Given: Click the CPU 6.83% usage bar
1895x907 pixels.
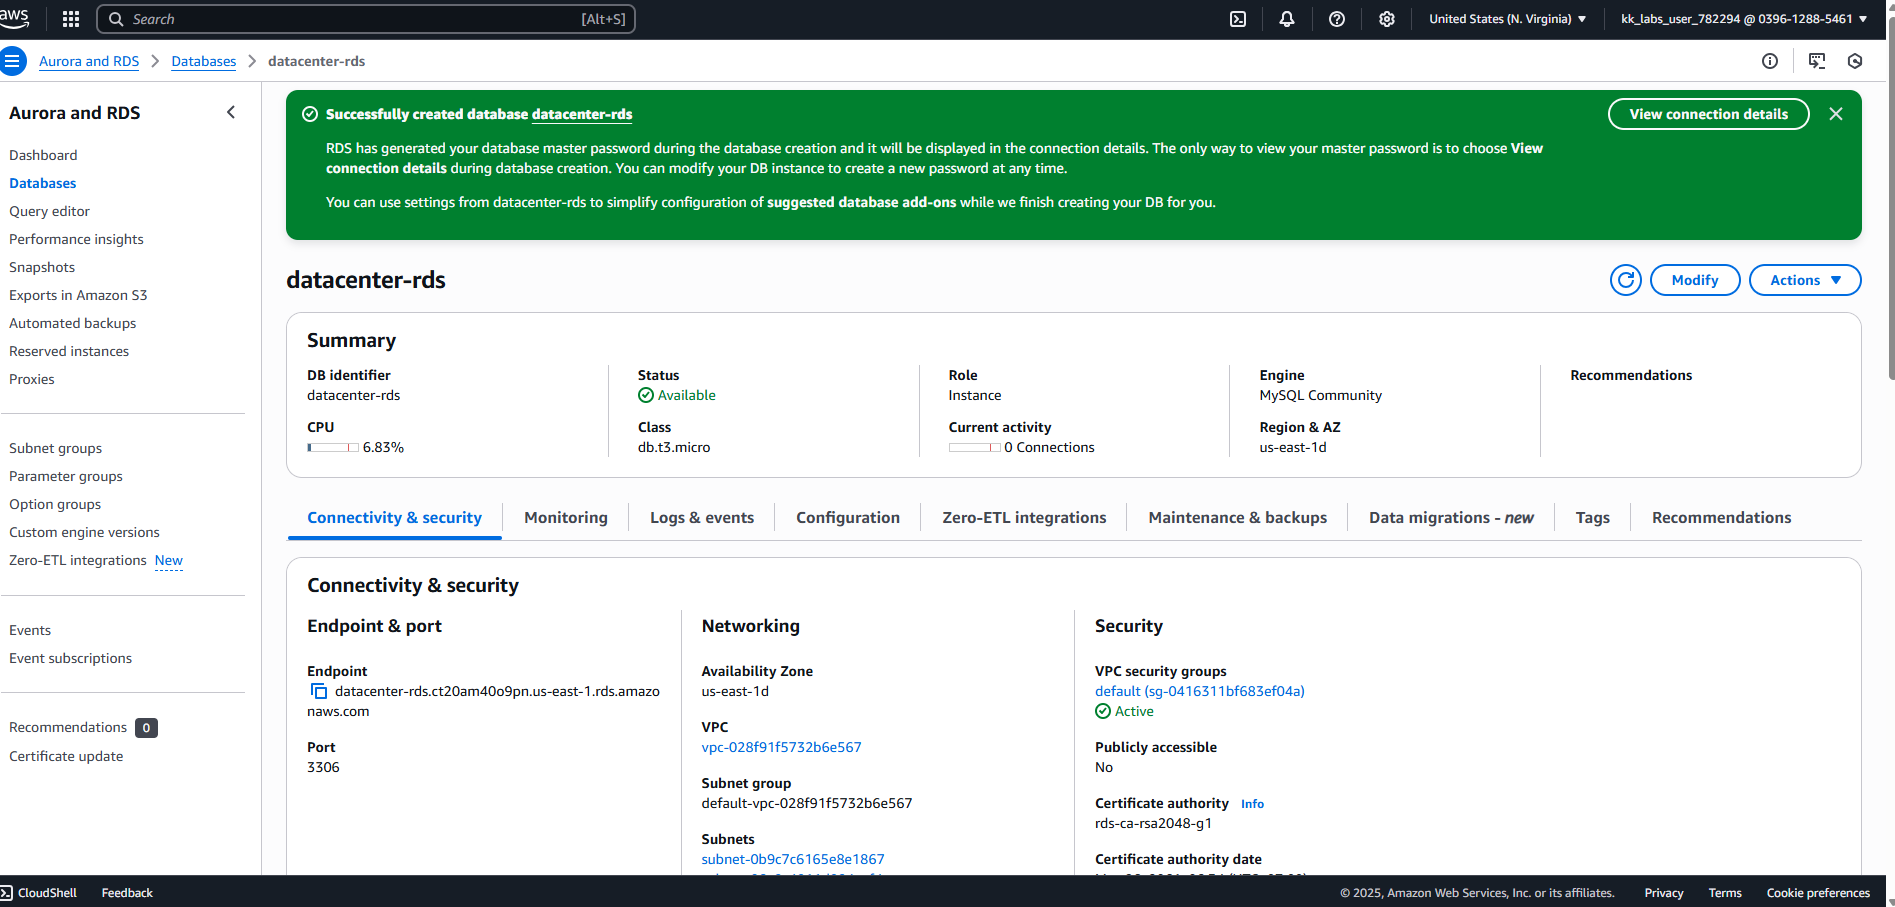Looking at the screenshot, I should coord(333,448).
